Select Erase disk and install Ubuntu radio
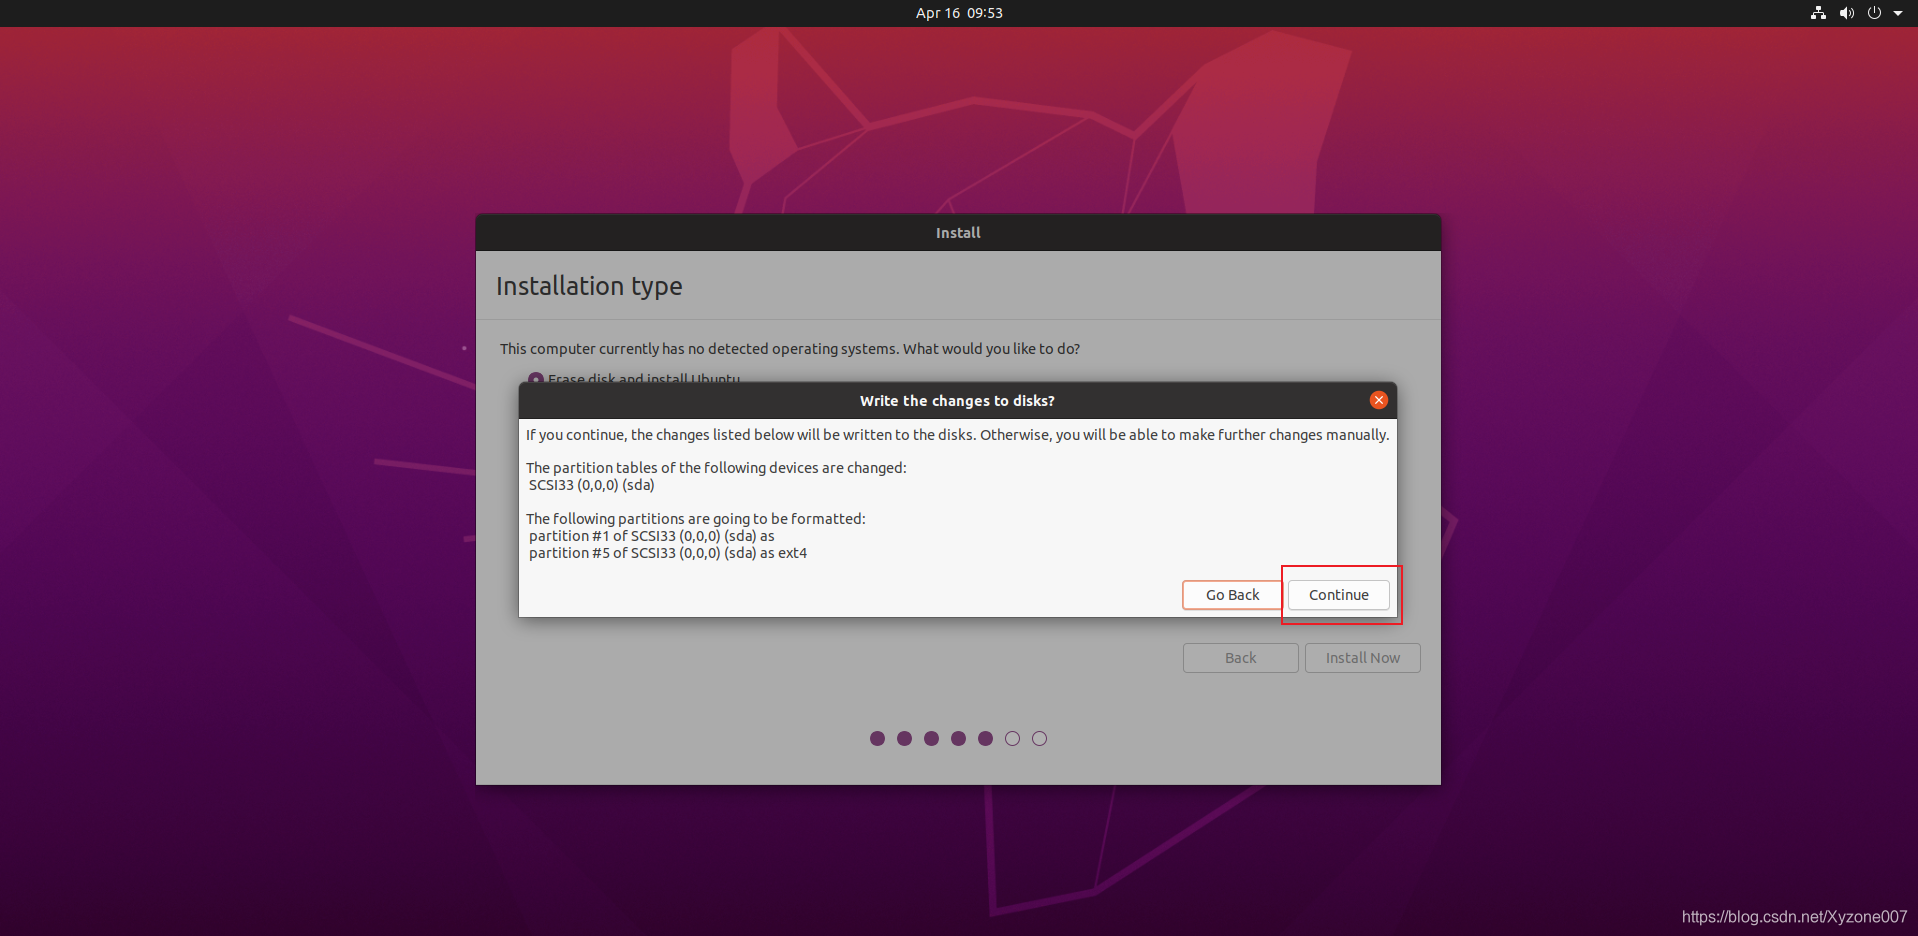 pyautogui.click(x=536, y=379)
